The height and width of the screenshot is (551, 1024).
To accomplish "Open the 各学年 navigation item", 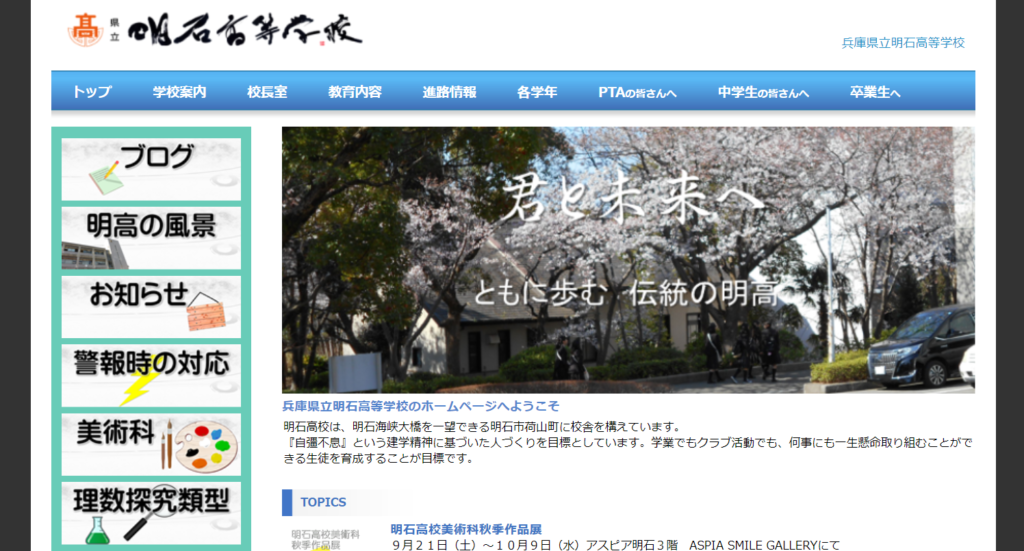I will coord(537,92).
